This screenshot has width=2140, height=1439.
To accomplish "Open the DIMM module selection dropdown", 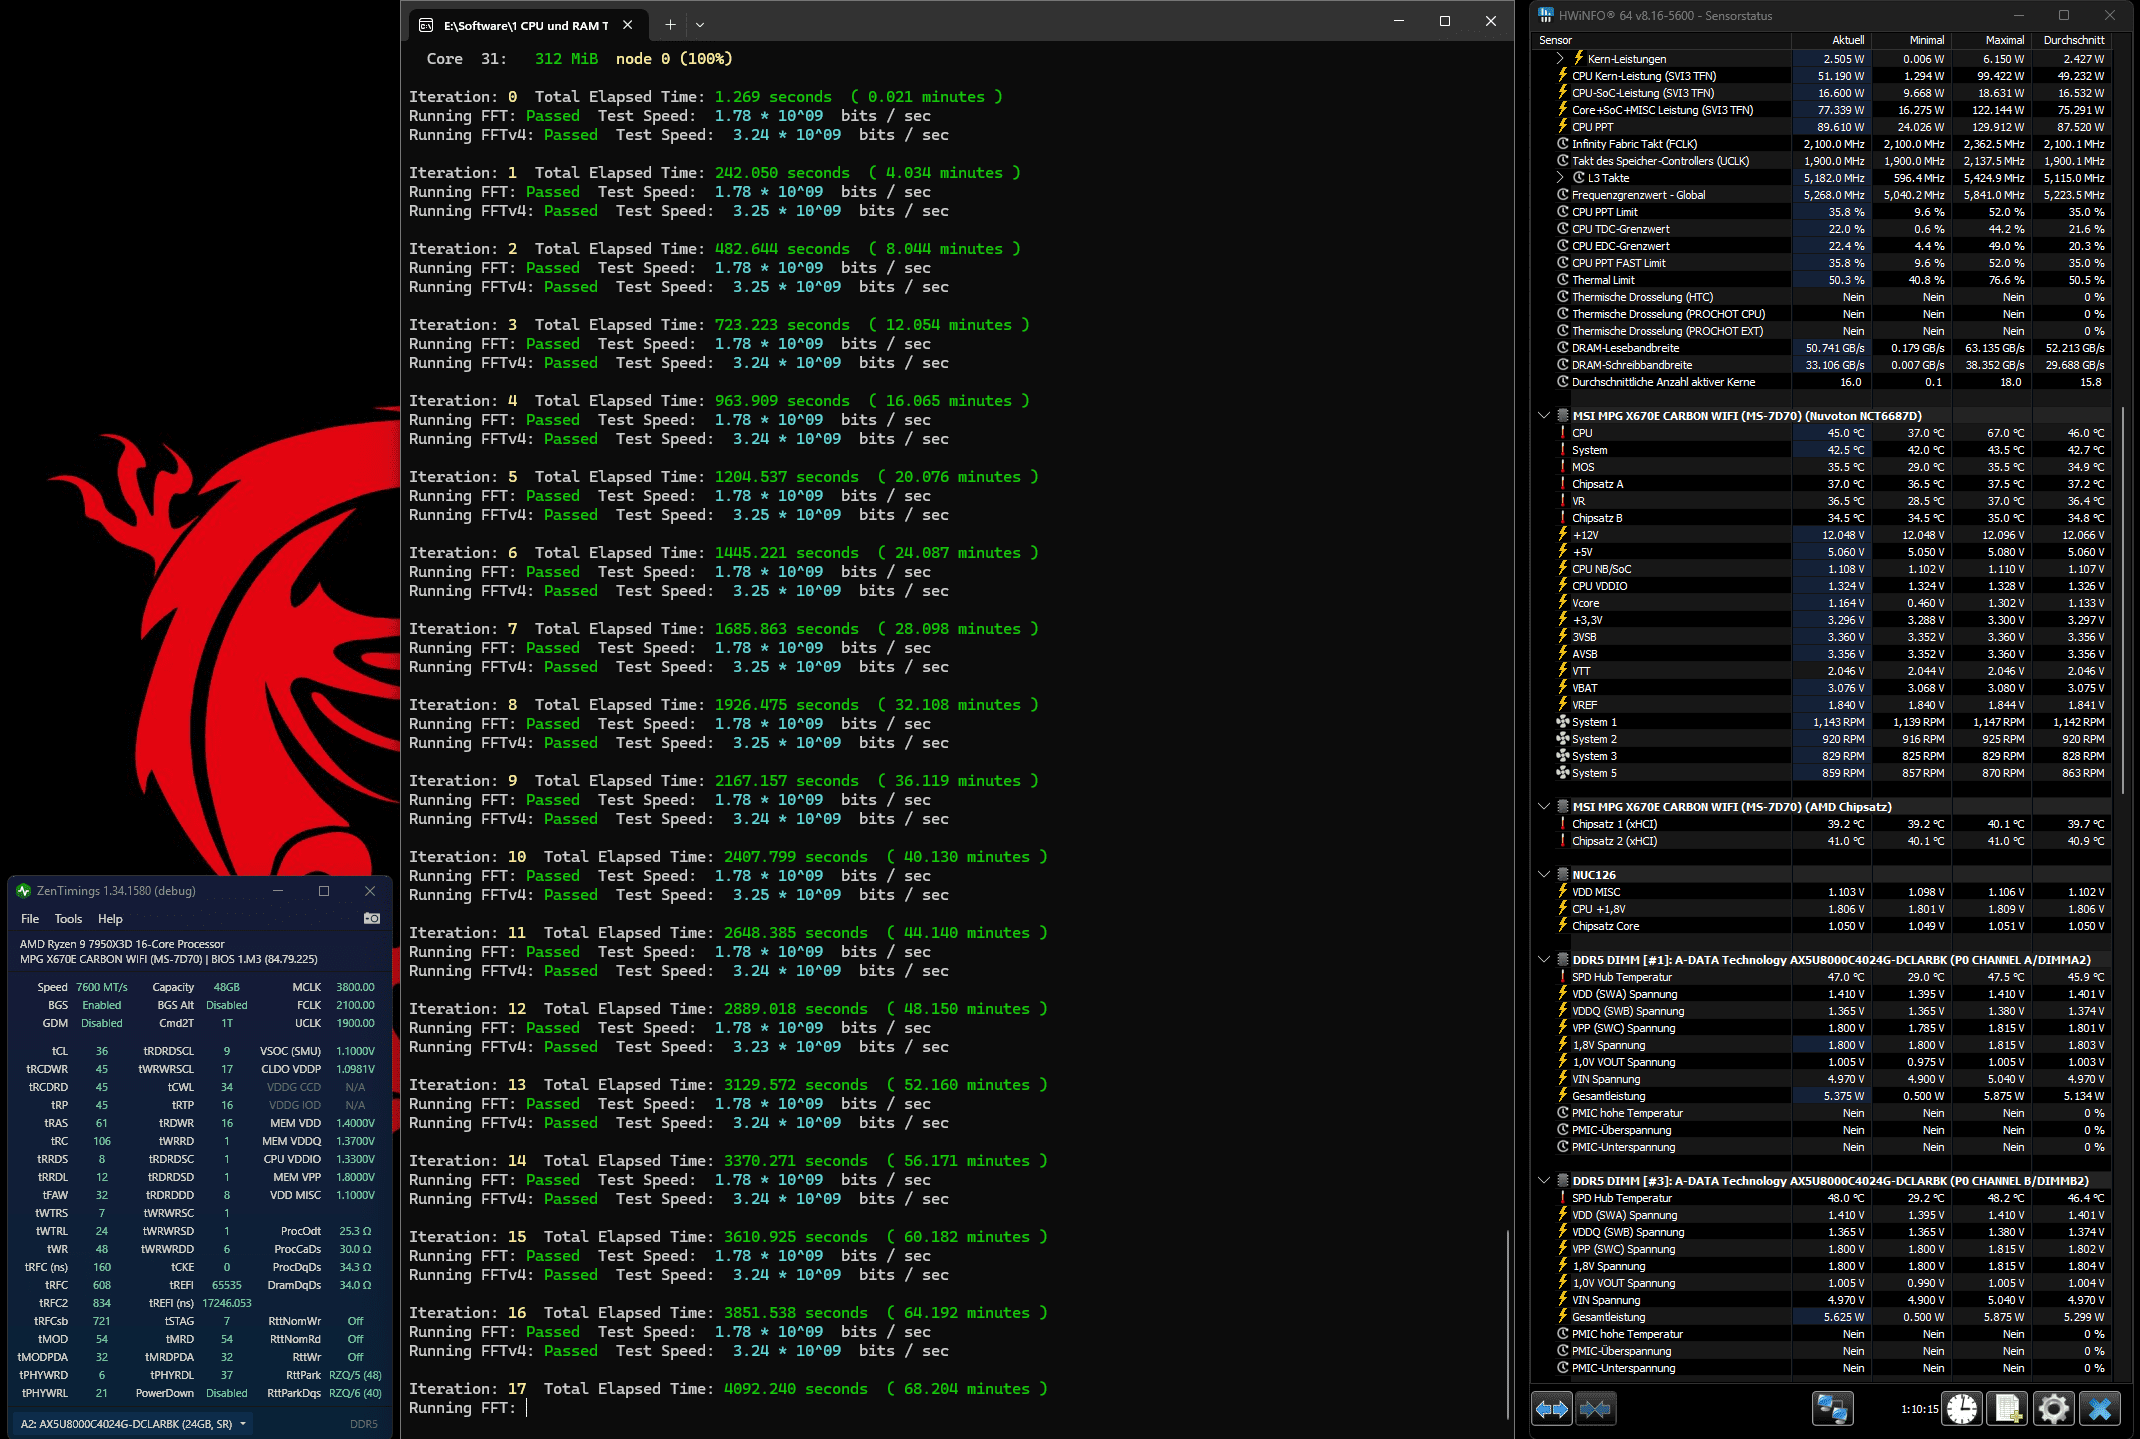I will [134, 1423].
